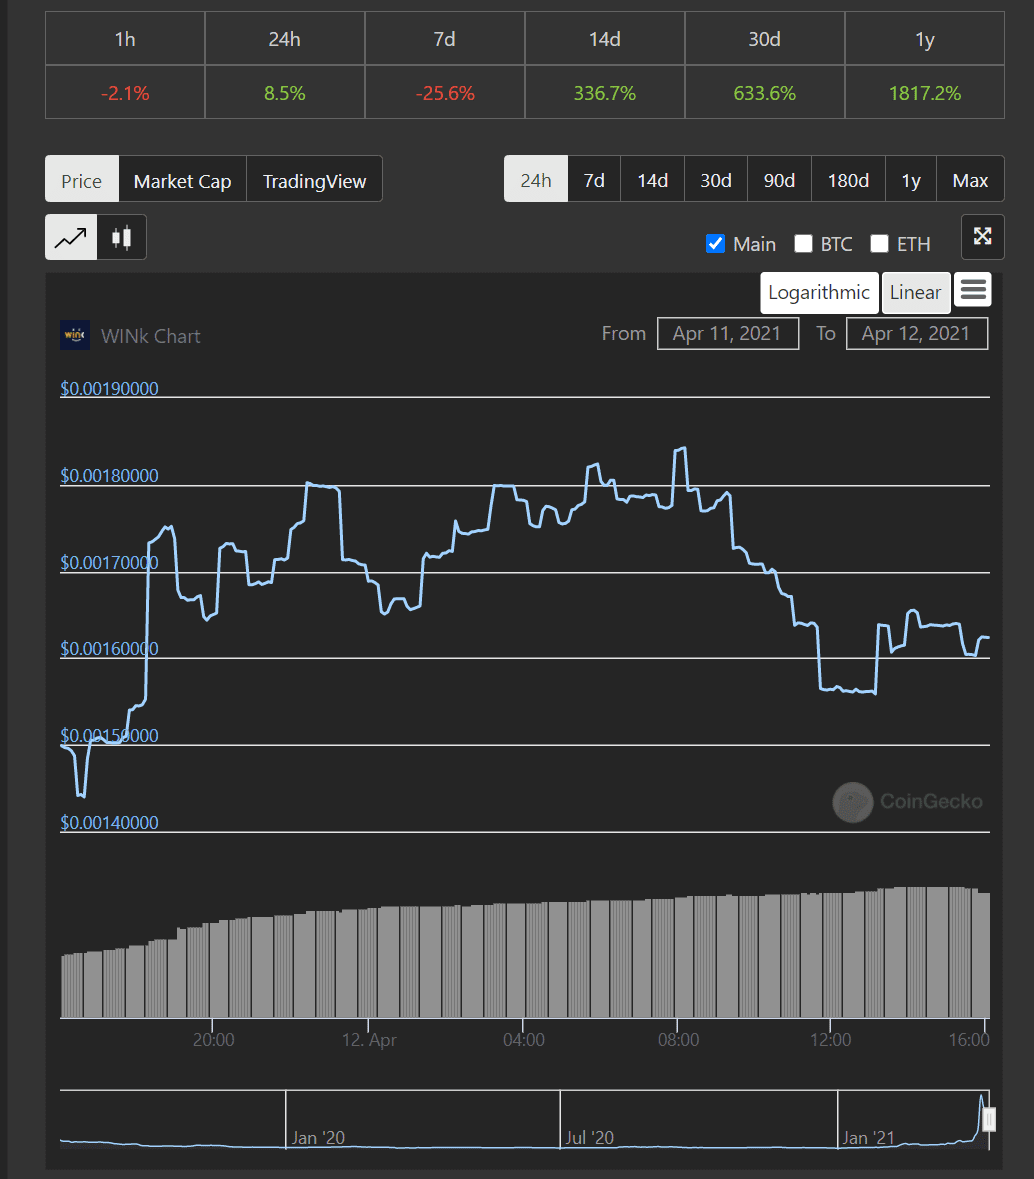Set chart scale to Logarithmic
This screenshot has height=1179, width=1034.
tap(819, 293)
